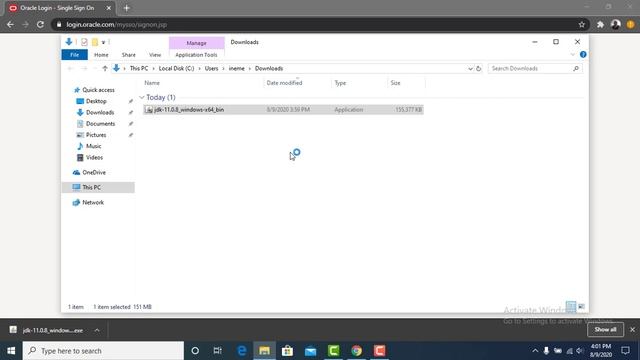Open the Application Tools tab
The width and height of the screenshot is (640, 360).
(x=196, y=55)
